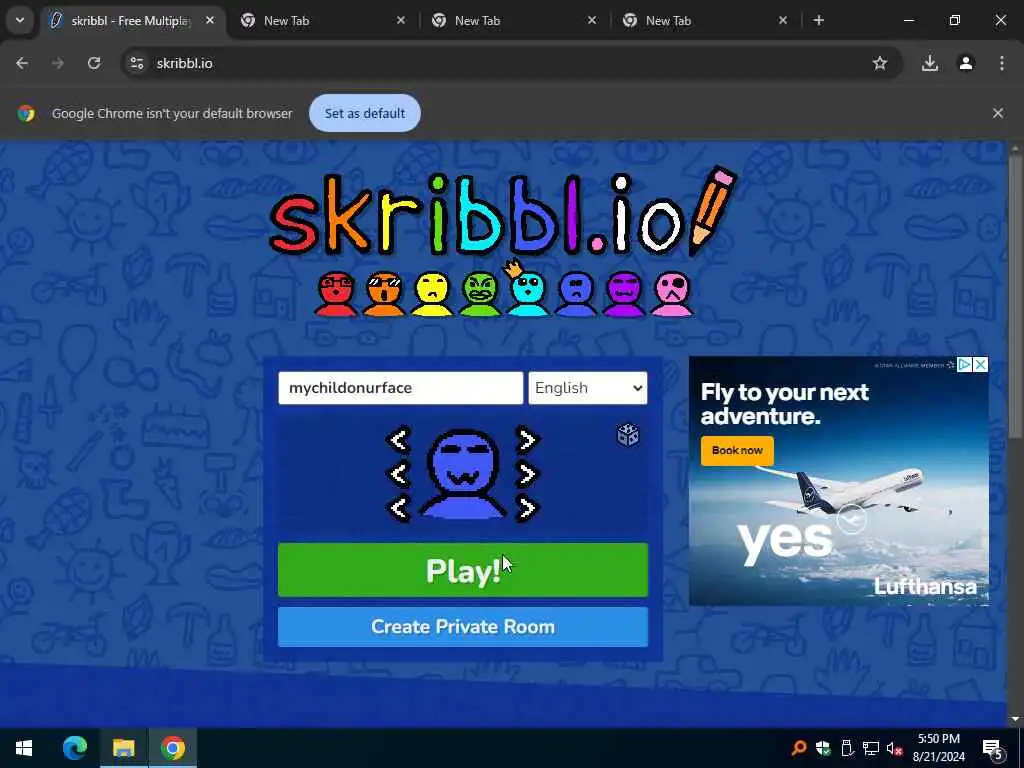View site information icon in address bar
1024x768 pixels.
137,63
